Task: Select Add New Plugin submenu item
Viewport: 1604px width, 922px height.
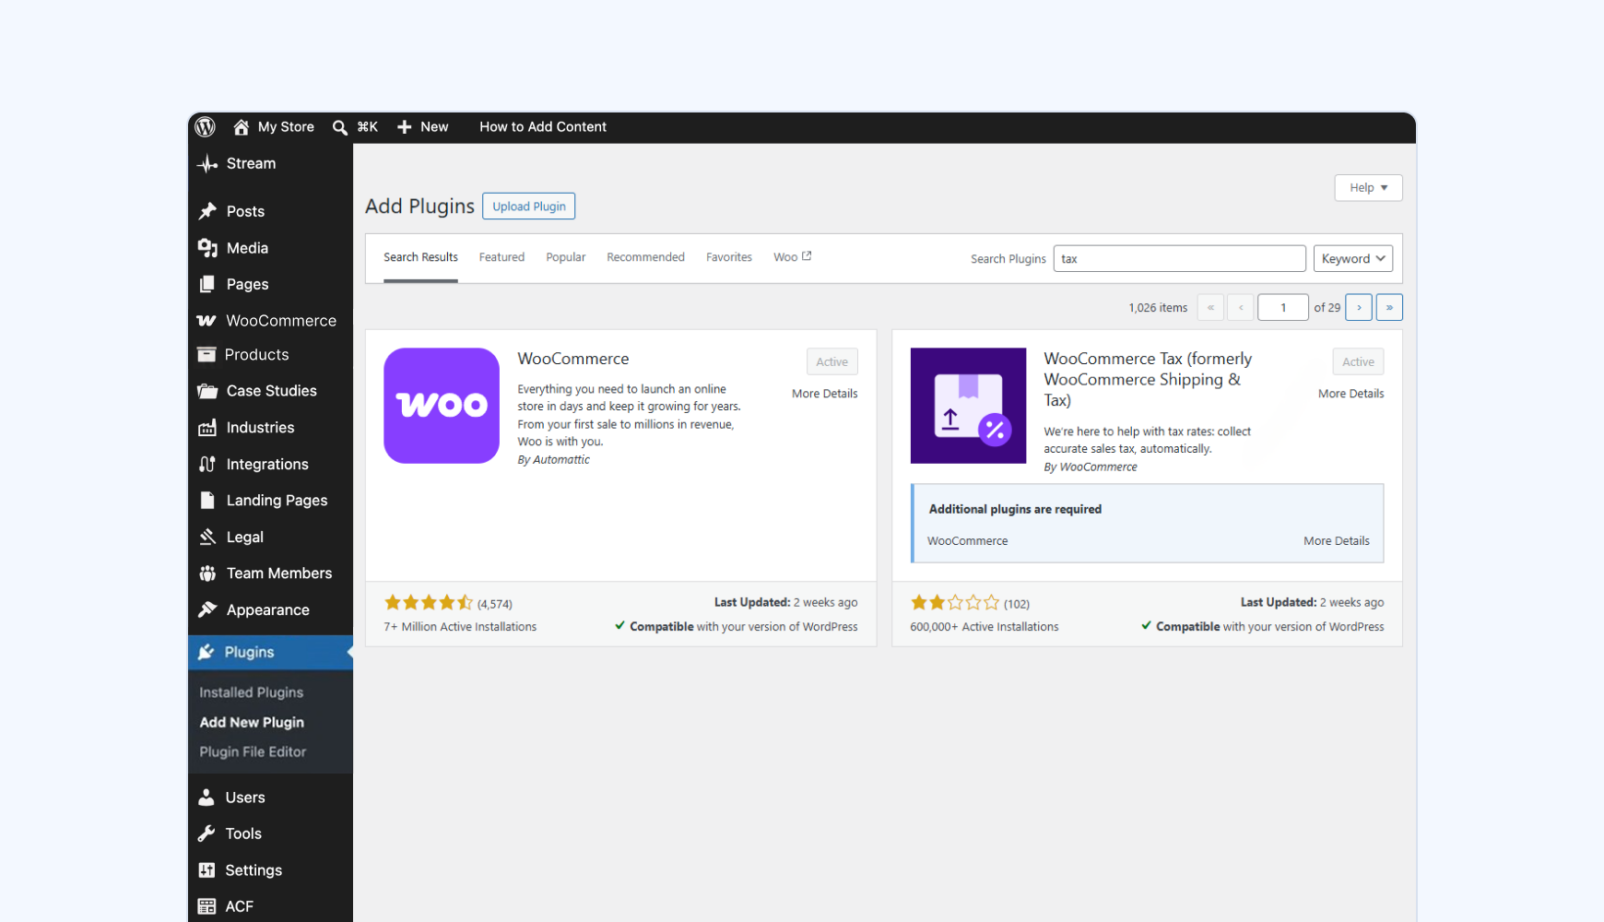Action: [252, 722]
